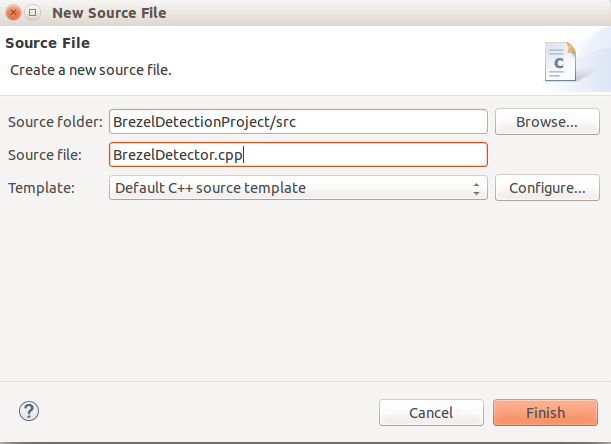This screenshot has width=611, height=444.
Task: Browse for a source folder
Action: point(547,122)
